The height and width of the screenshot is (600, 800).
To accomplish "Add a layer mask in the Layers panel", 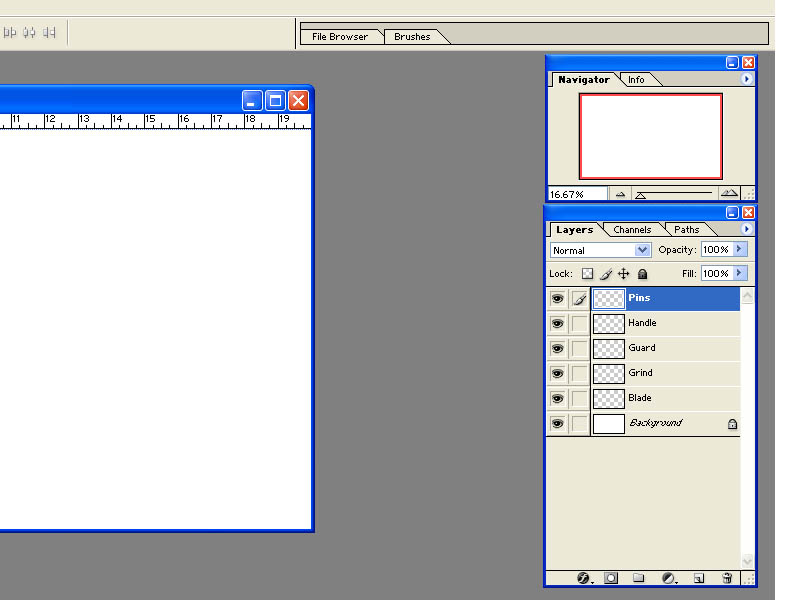I will pos(611,578).
